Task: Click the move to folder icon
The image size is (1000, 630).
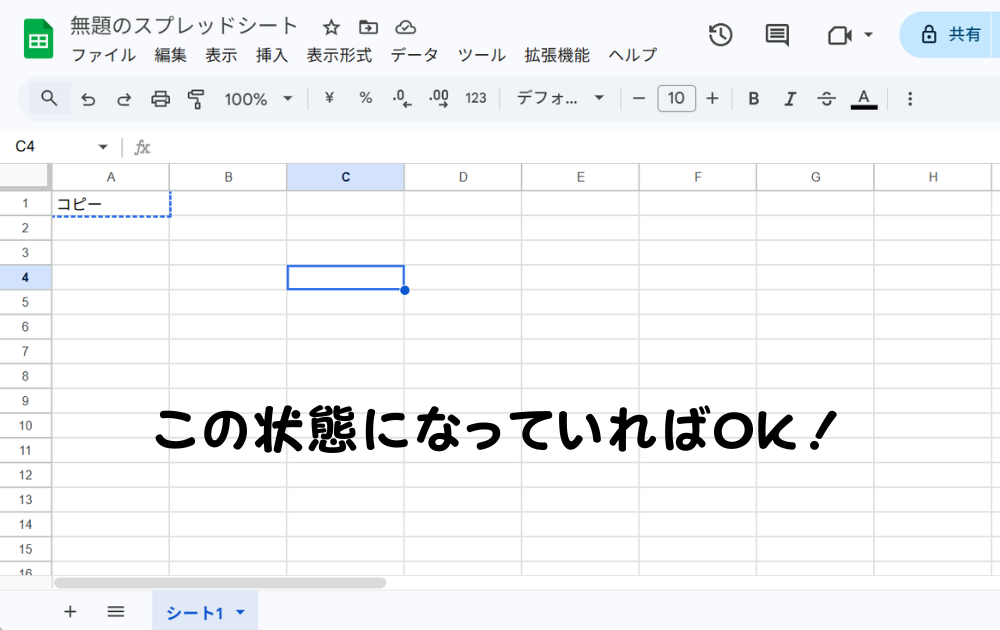Action: click(368, 27)
